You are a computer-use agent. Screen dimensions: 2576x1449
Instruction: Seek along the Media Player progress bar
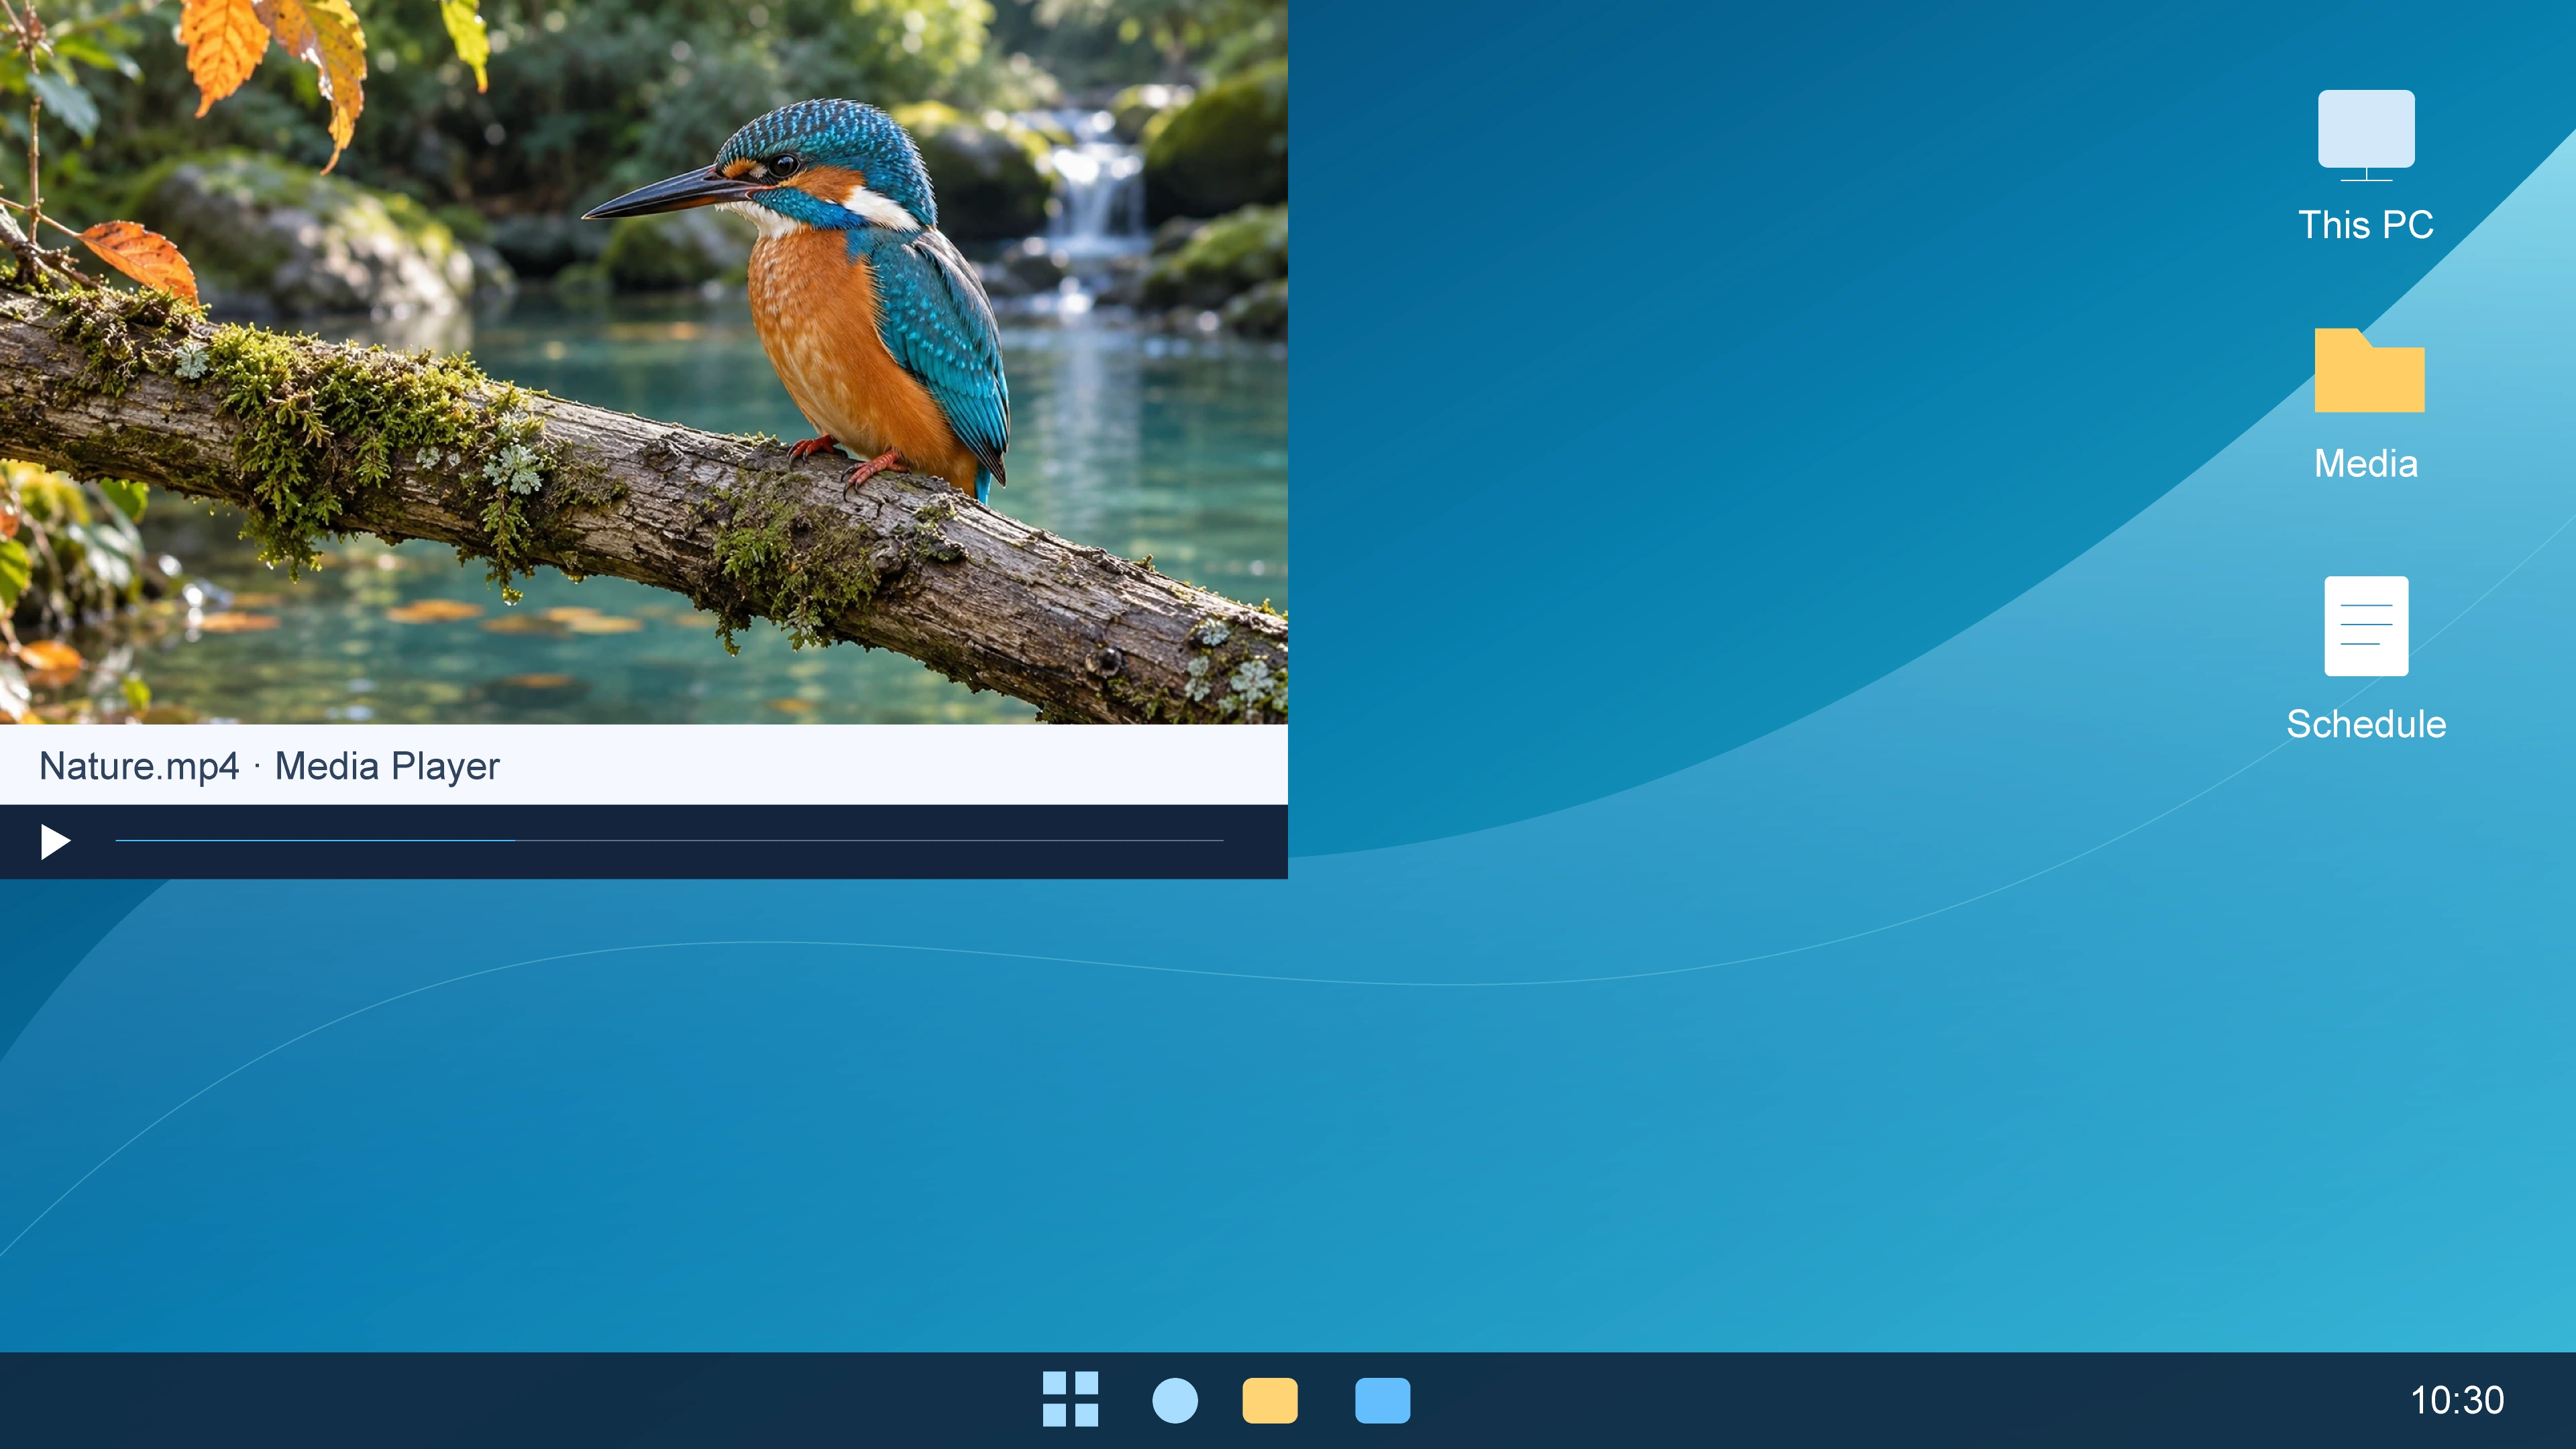[669, 841]
